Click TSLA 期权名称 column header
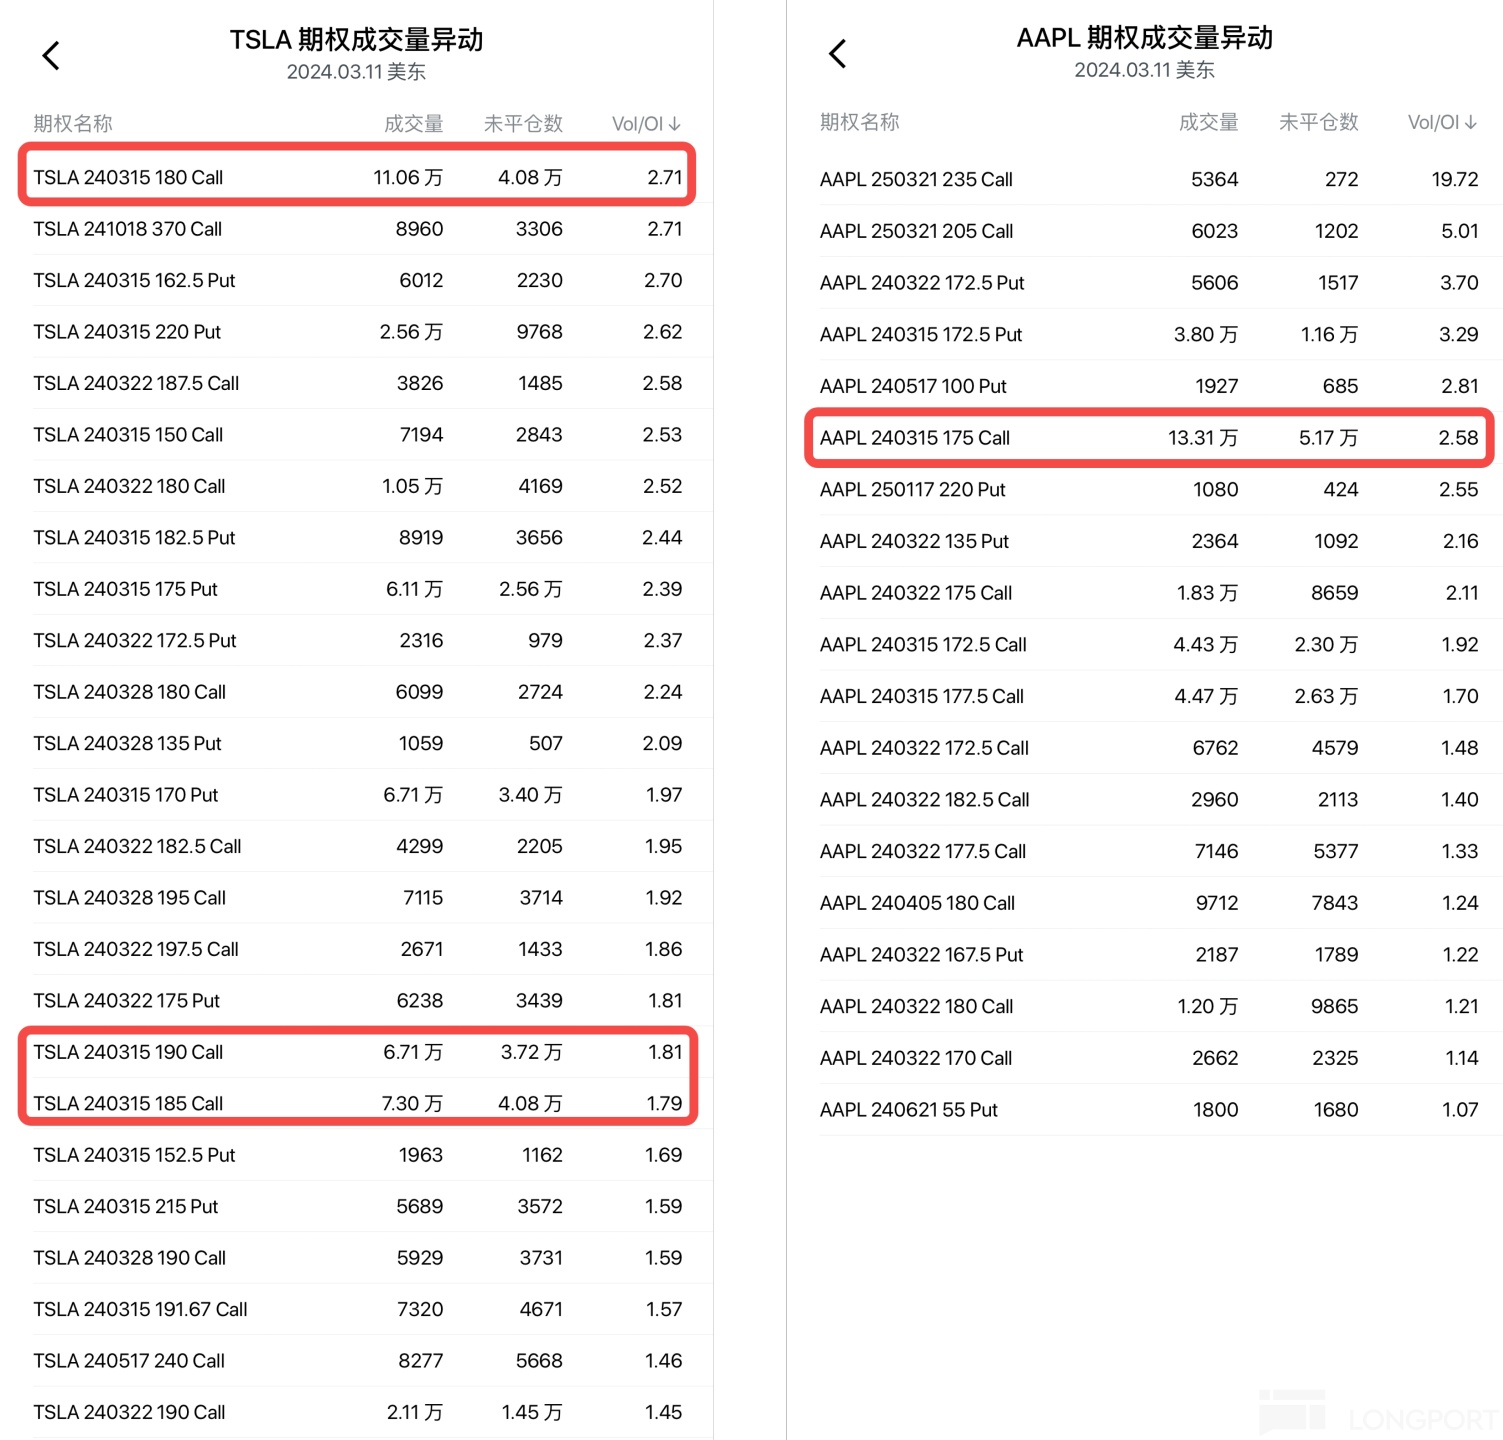This screenshot has width=1503, height=1440. (73, 124)
